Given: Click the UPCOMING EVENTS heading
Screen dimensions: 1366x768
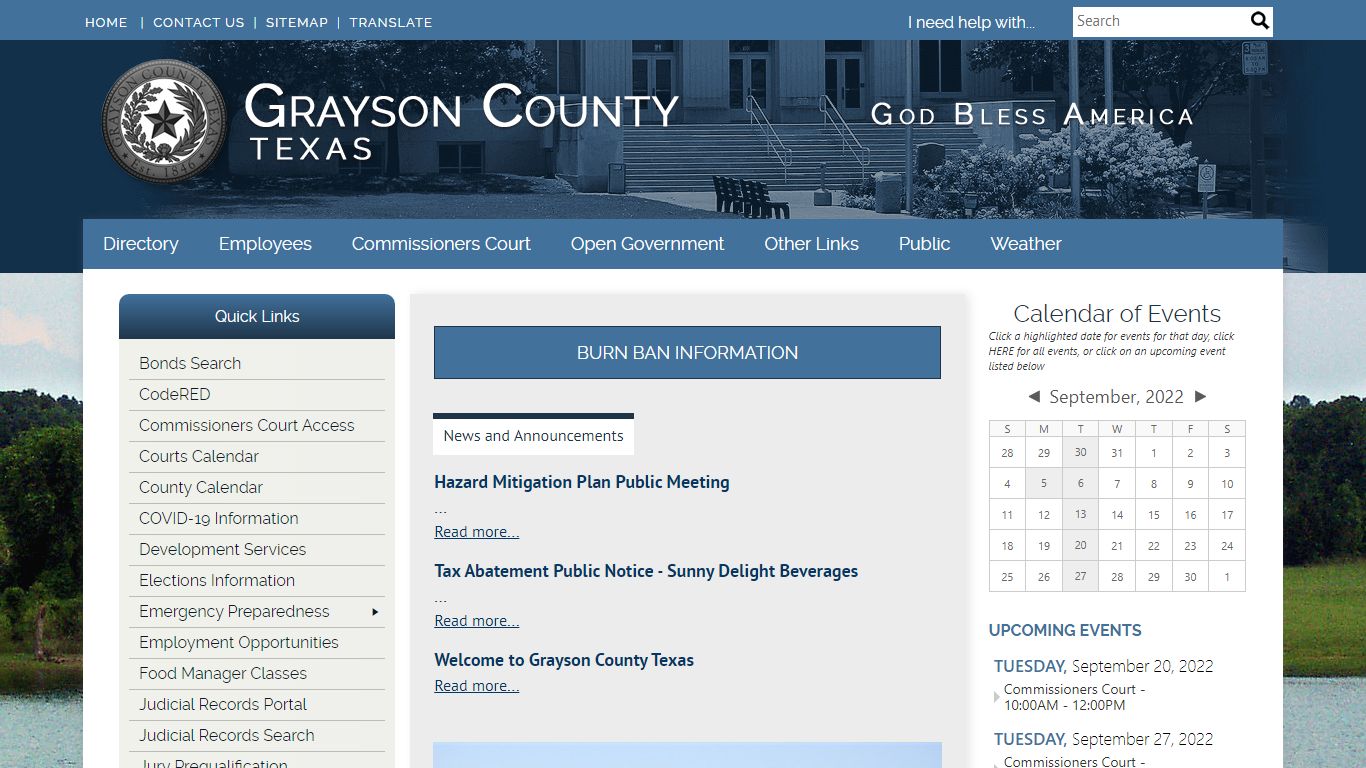Looking at the screenshot, I should point(1065,631).
